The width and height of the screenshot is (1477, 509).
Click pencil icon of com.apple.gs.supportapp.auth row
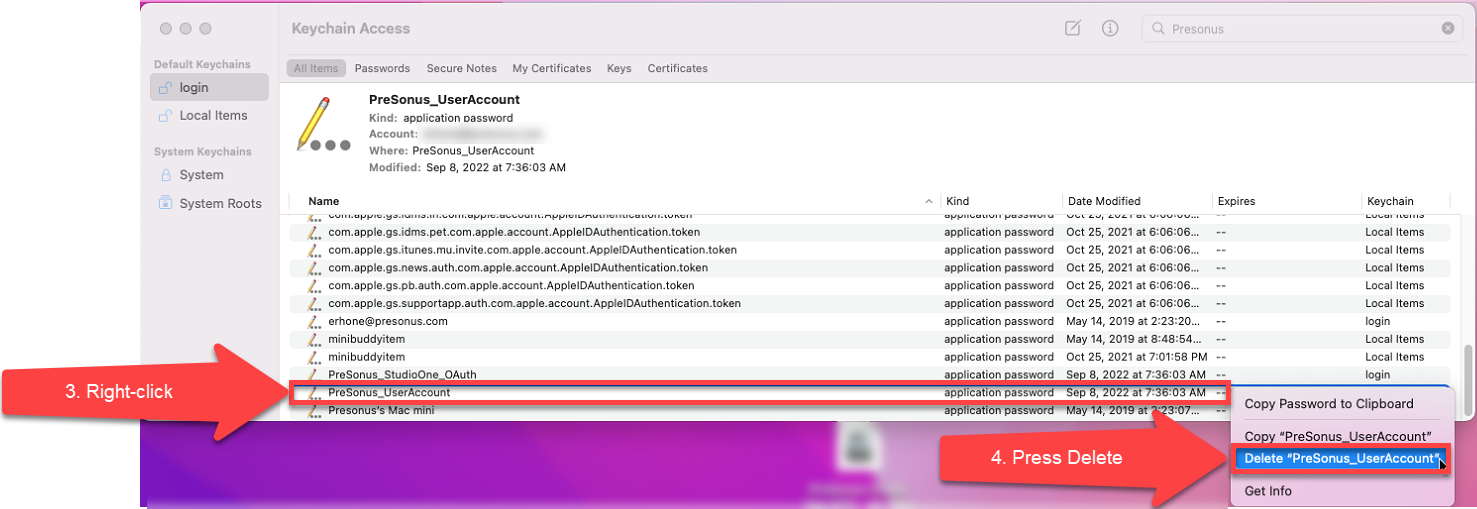[314, 303]
